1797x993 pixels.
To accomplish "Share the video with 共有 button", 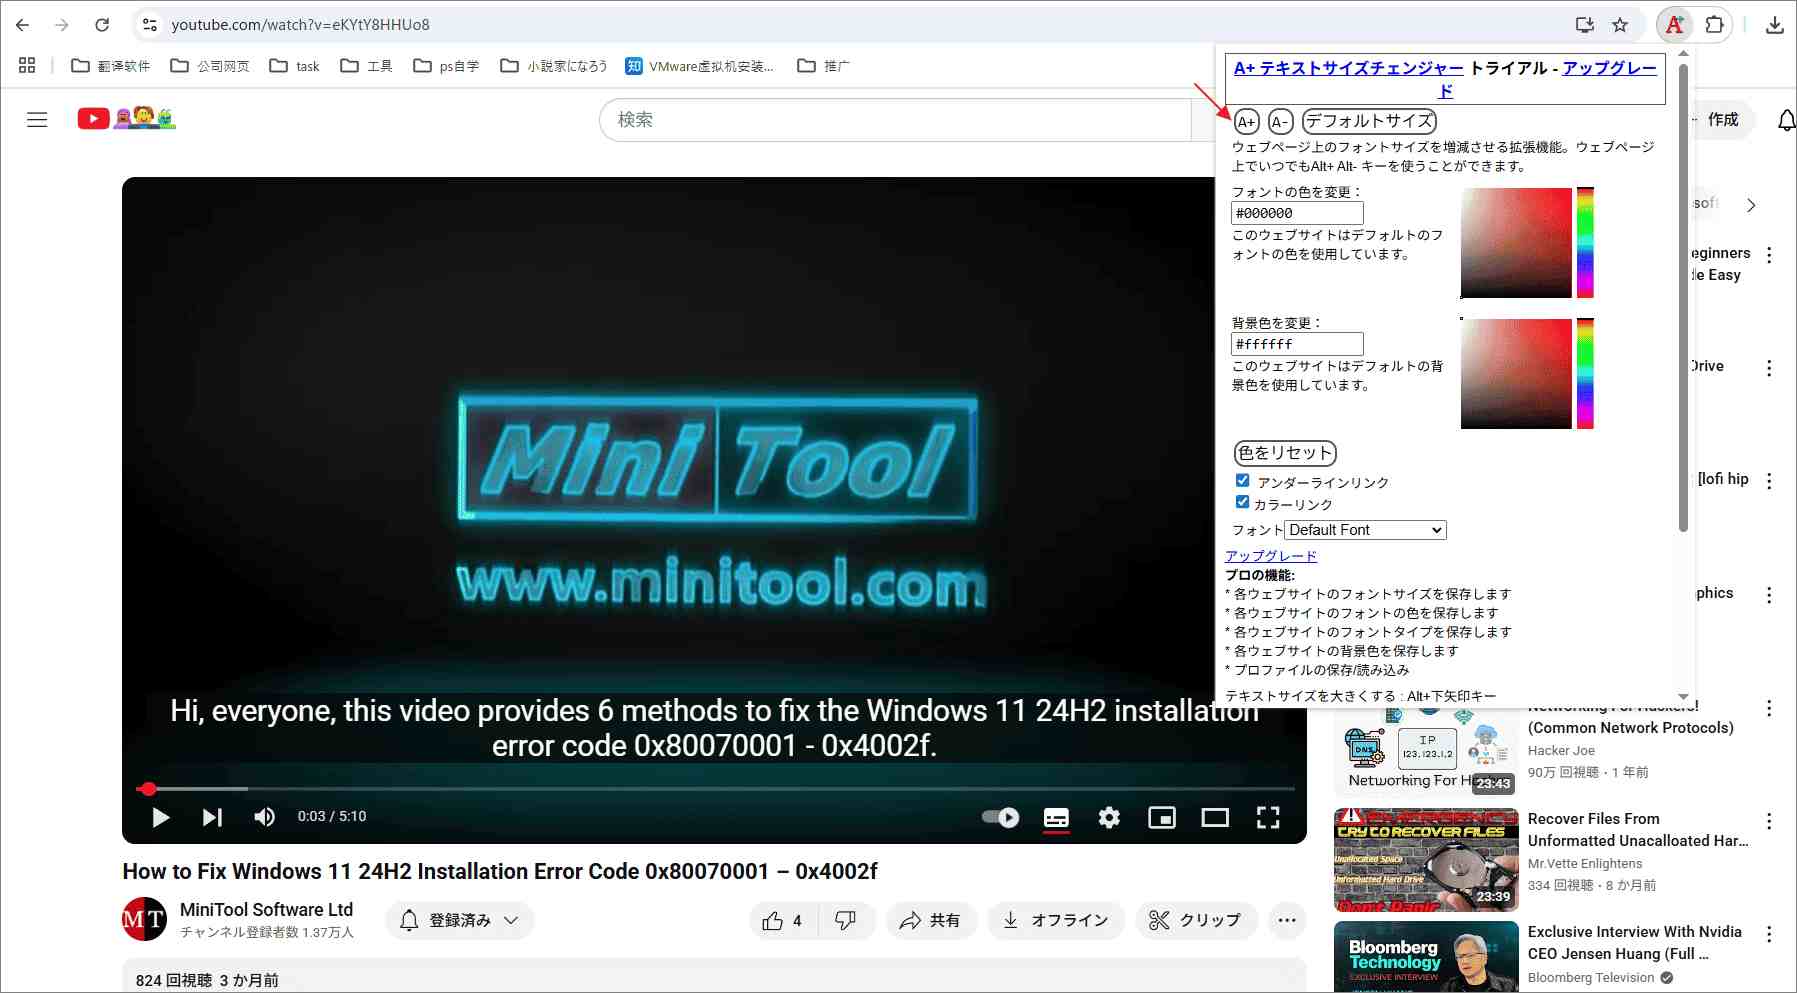I will tap(930, 920).
